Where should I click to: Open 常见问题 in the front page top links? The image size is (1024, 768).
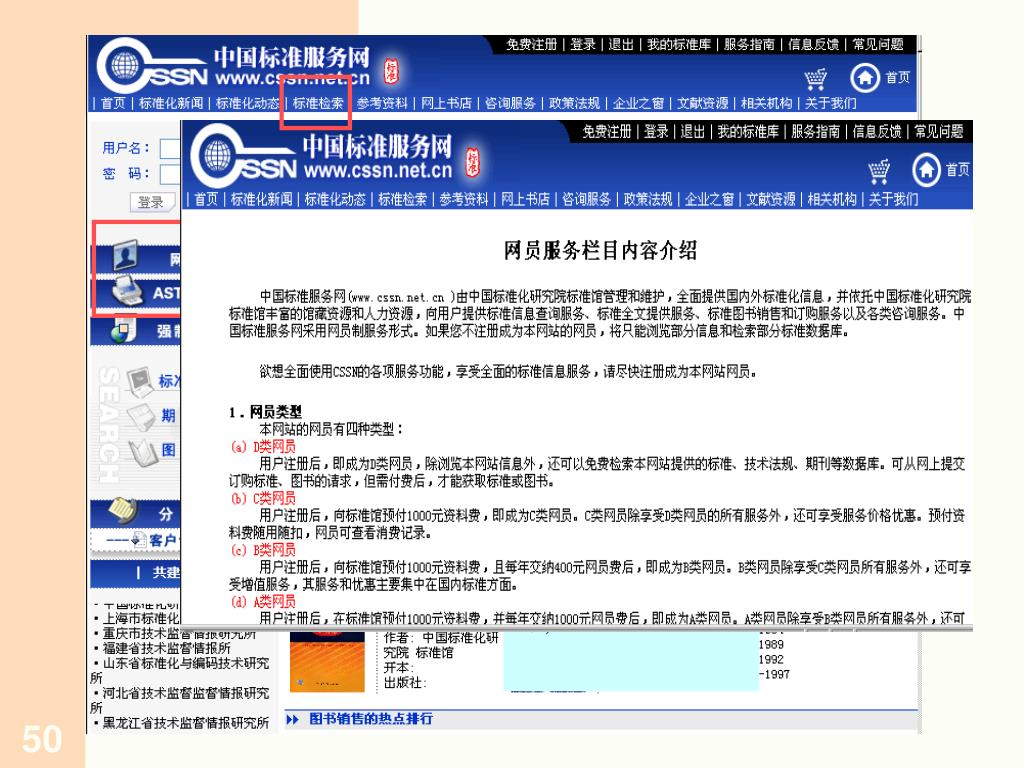coord(938,132)
